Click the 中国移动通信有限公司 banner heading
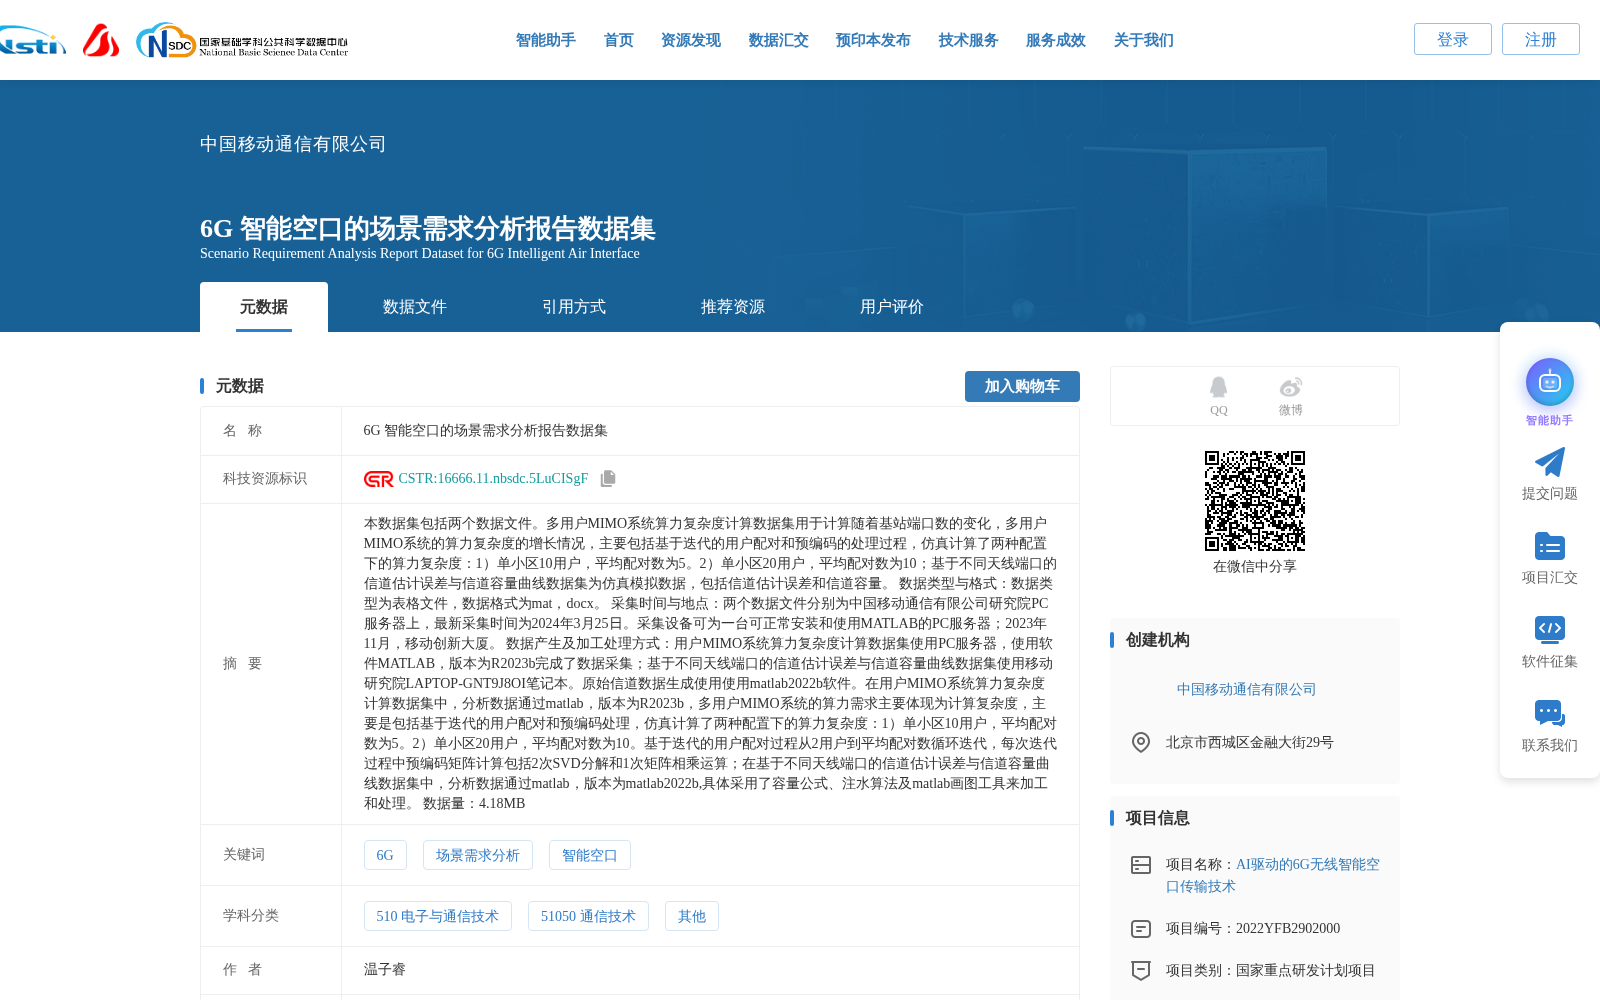 click(x=293, y=144)
